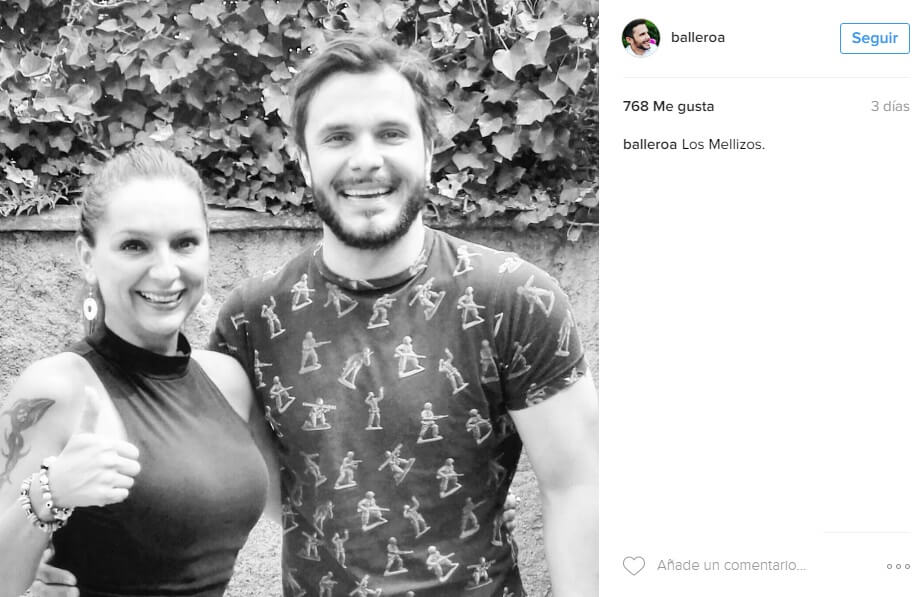Image resolution: width=917 pixels, height=597 pixels.
Task: Follow the account with the Seguir button
Action: 874,38
